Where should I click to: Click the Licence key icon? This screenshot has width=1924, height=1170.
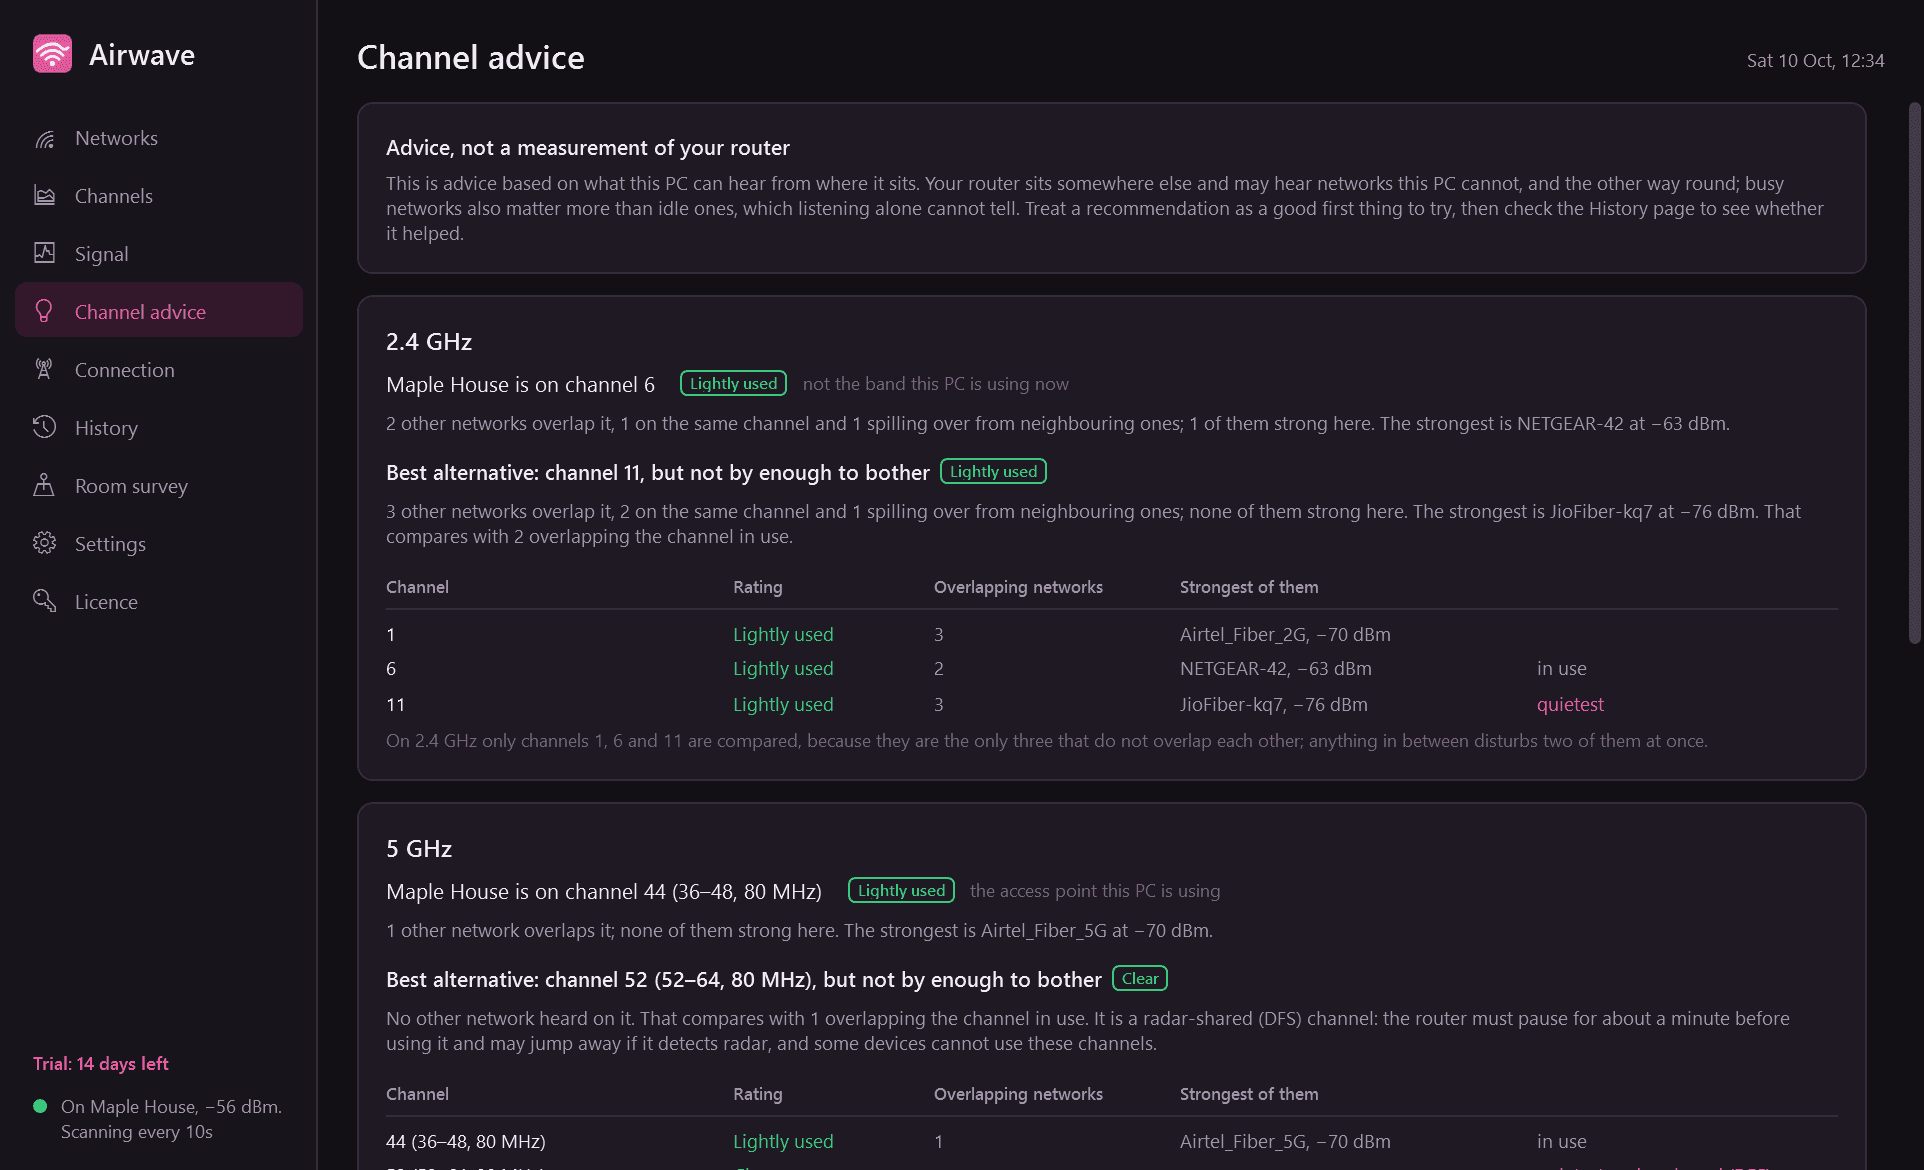[x=44, y=602]
